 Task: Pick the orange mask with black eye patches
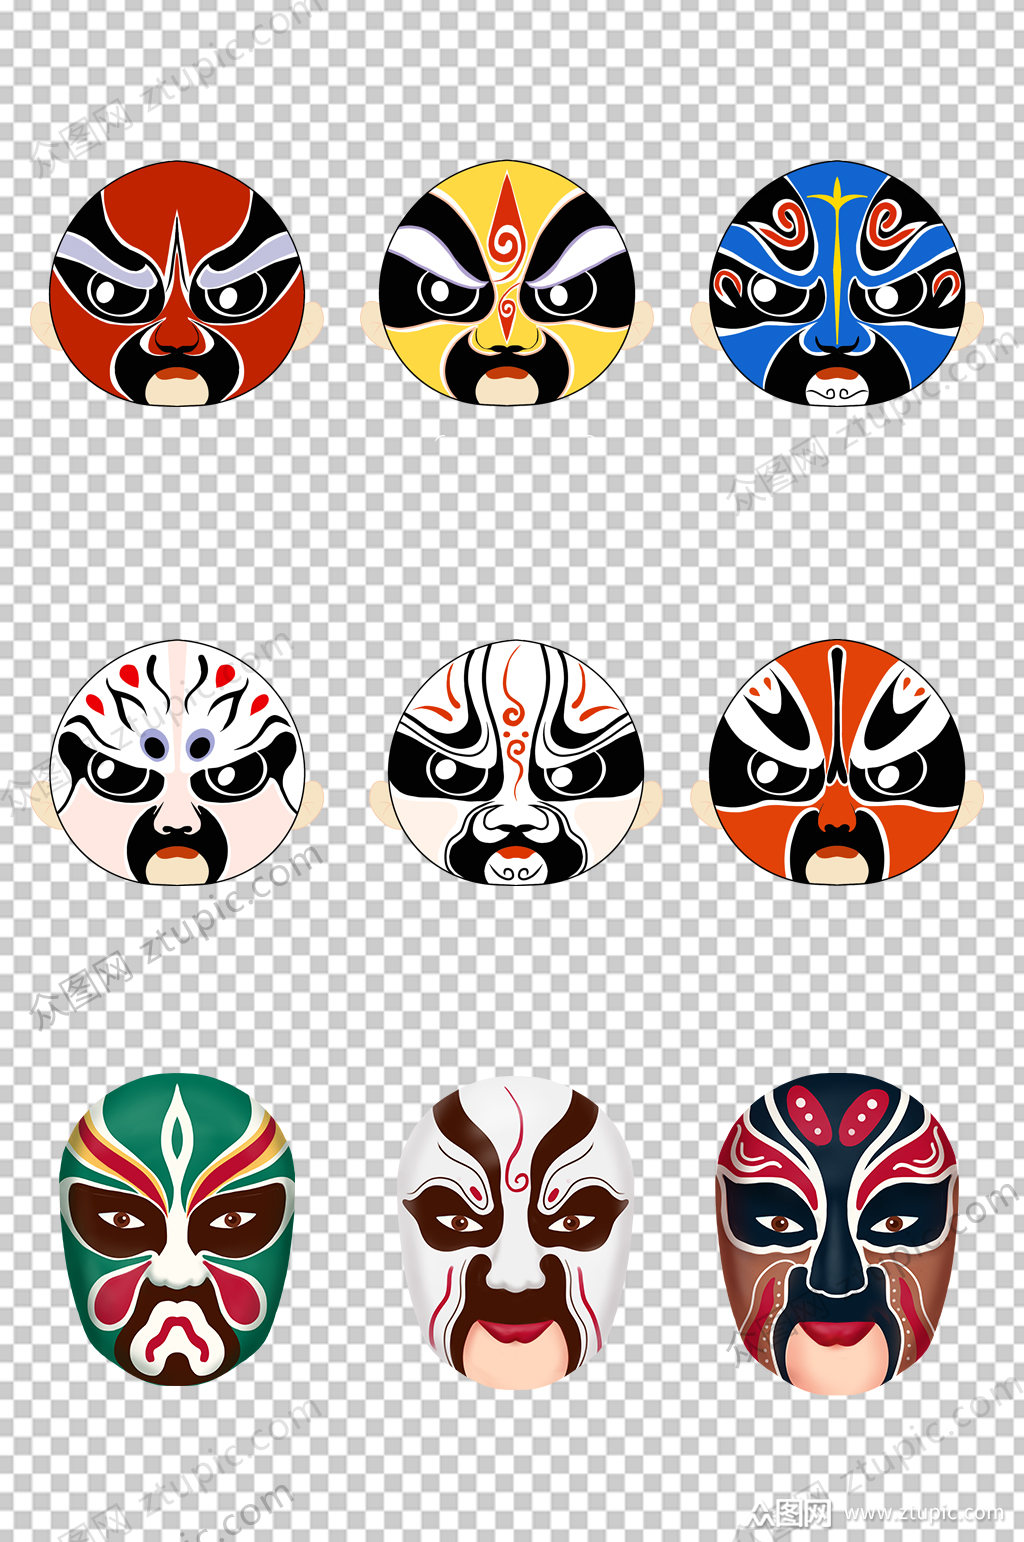(x=837, y=762)
